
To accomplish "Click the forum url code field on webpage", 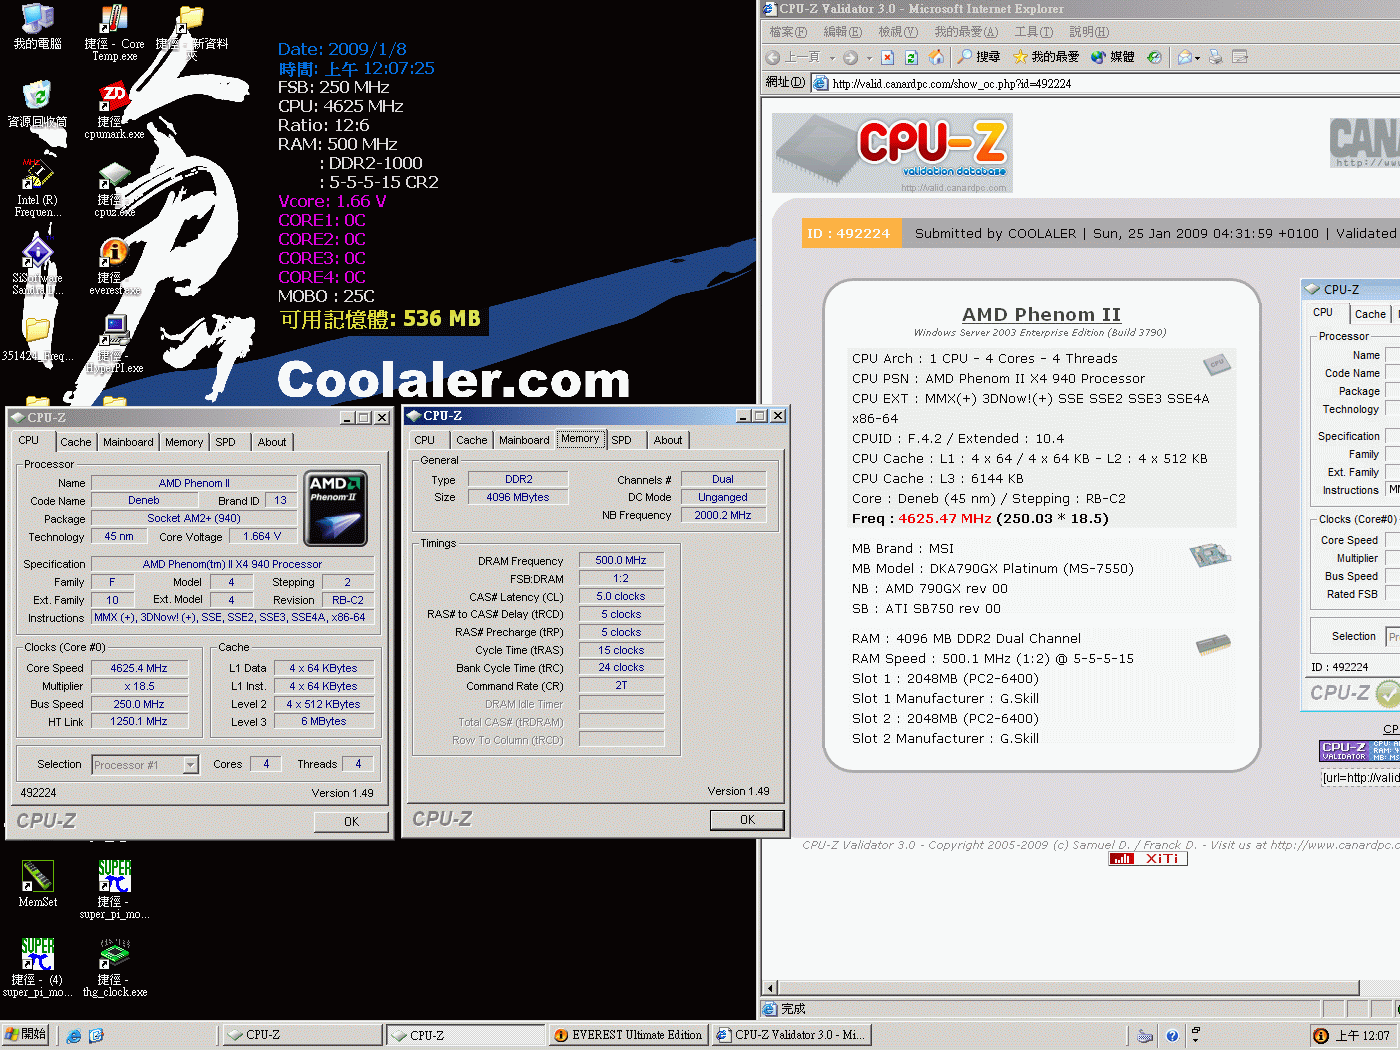I will point(1360,778).
